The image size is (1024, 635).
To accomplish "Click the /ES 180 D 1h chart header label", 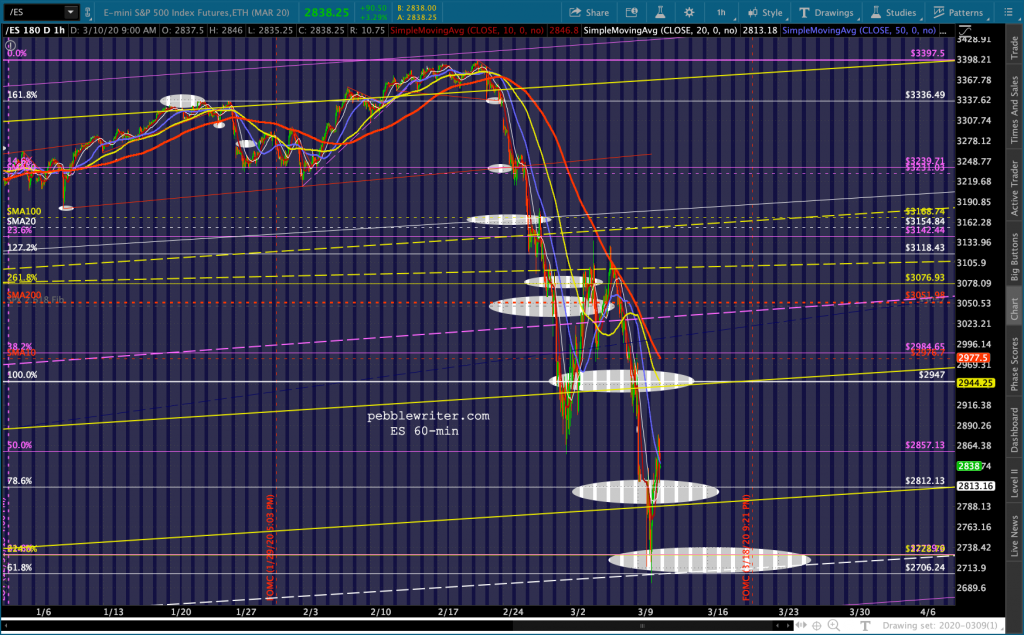I will pos(36,30).
